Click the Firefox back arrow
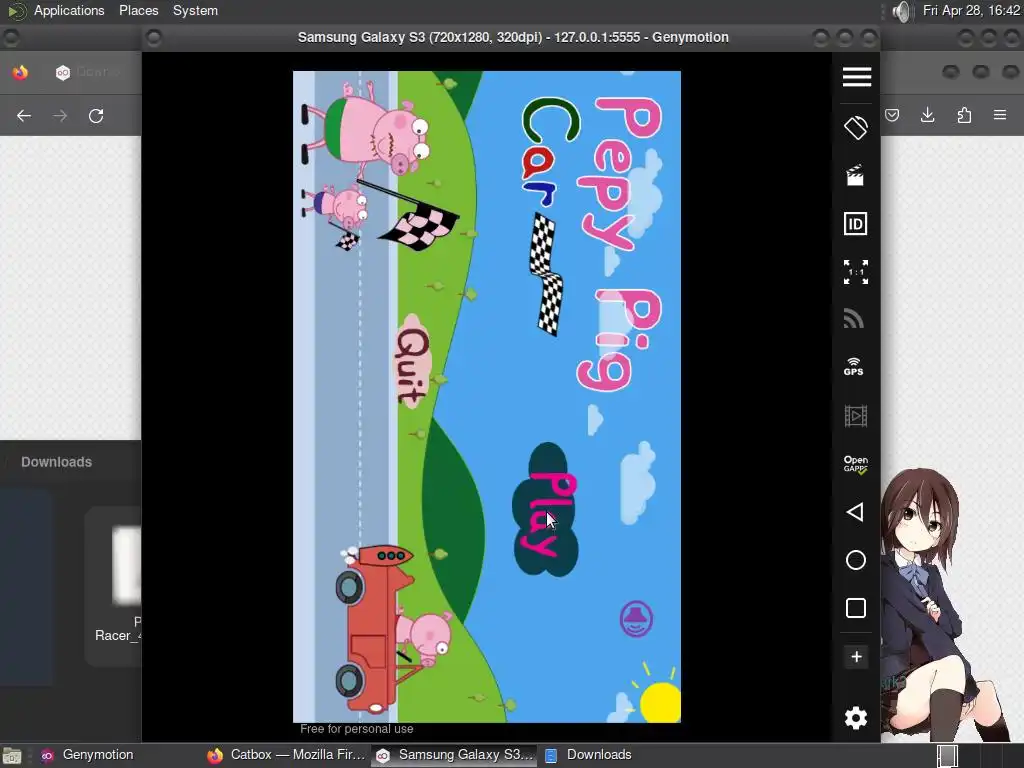Viewport: 1024px width, 768px height. pyautogui.click(x=24, y=116)
